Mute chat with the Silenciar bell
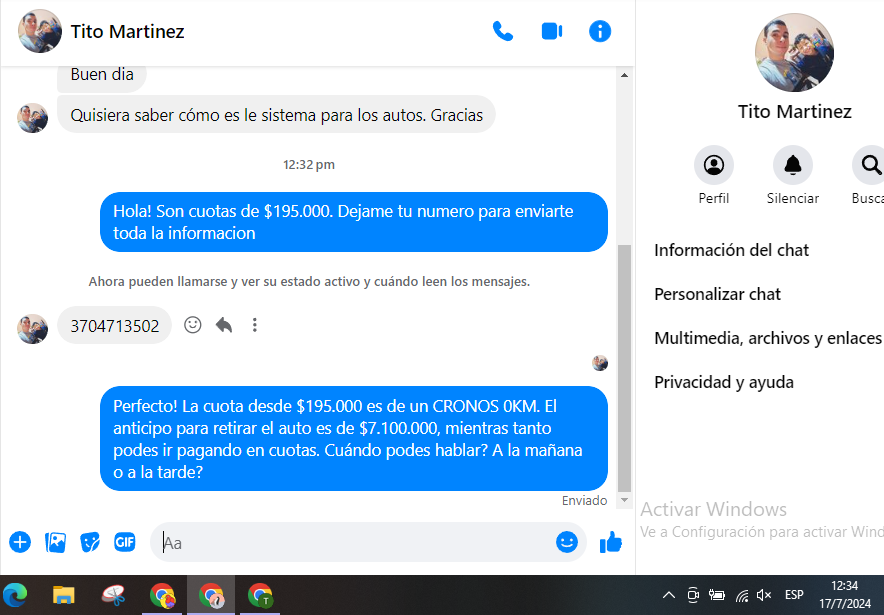 pos(793,165)
